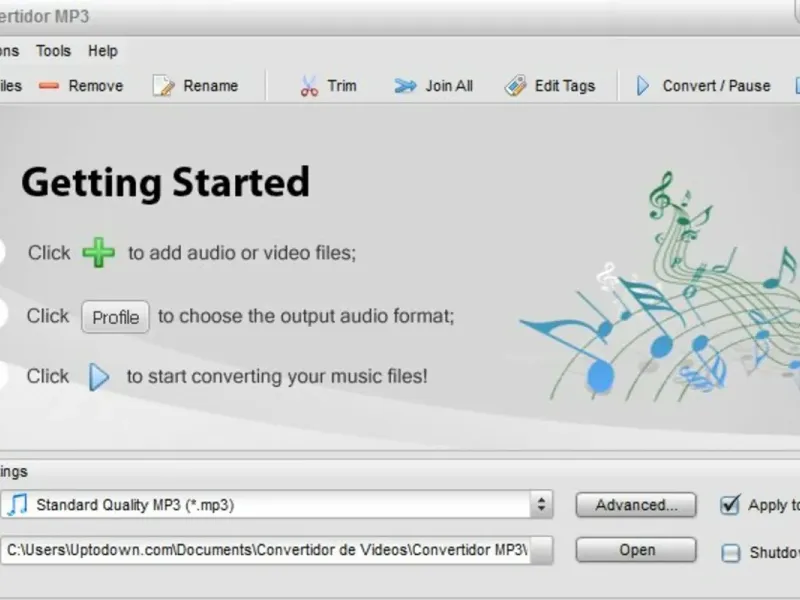The height and width of the screenshot is (600, 800).
Task: Expand the Standard Quality MP3 profile dropdown
Action: tap(276, 505)
